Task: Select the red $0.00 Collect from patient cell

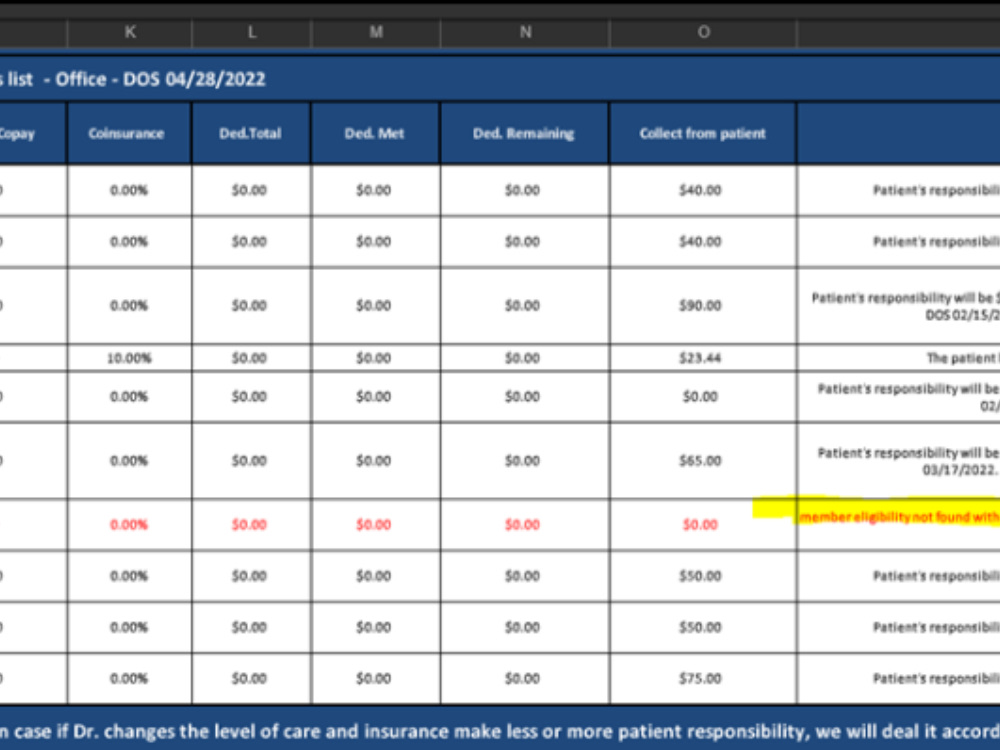Action: tap(703, 524)
